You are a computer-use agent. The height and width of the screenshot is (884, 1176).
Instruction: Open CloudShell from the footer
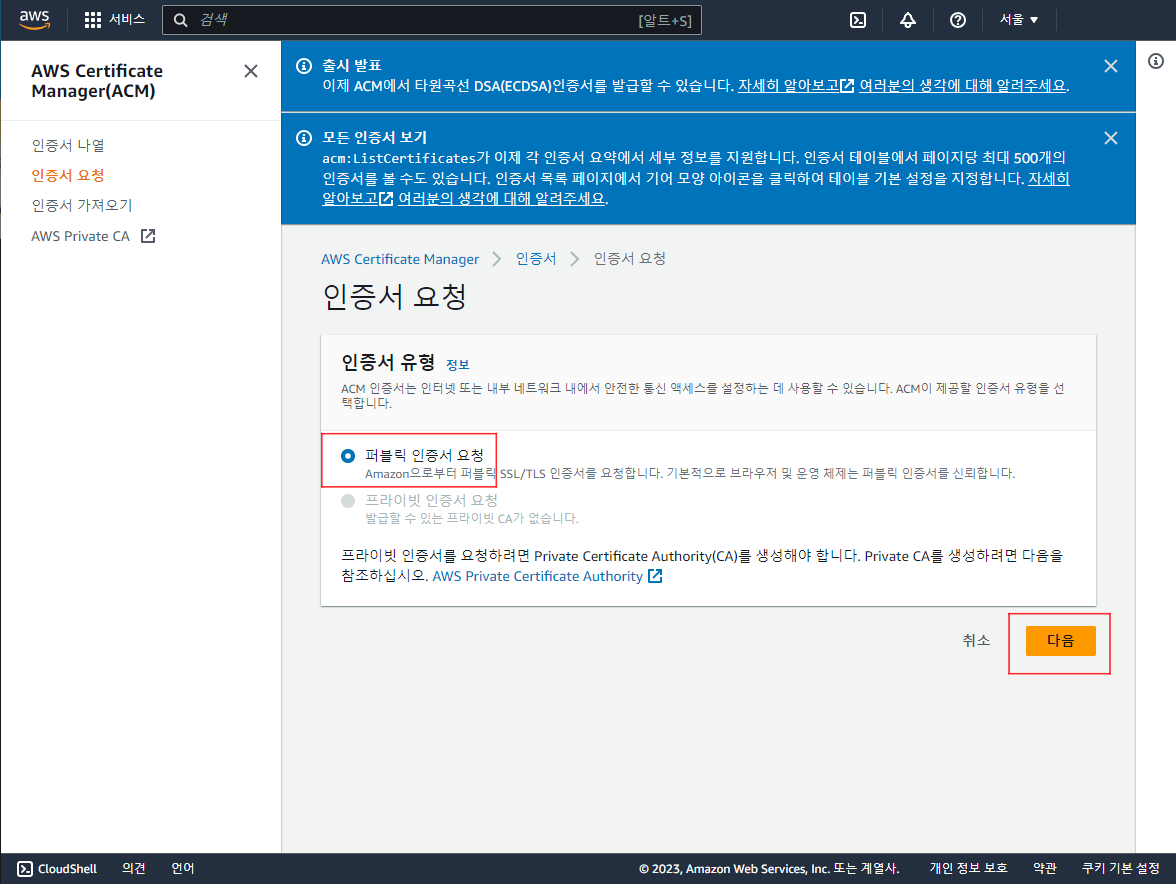(57, 868)
